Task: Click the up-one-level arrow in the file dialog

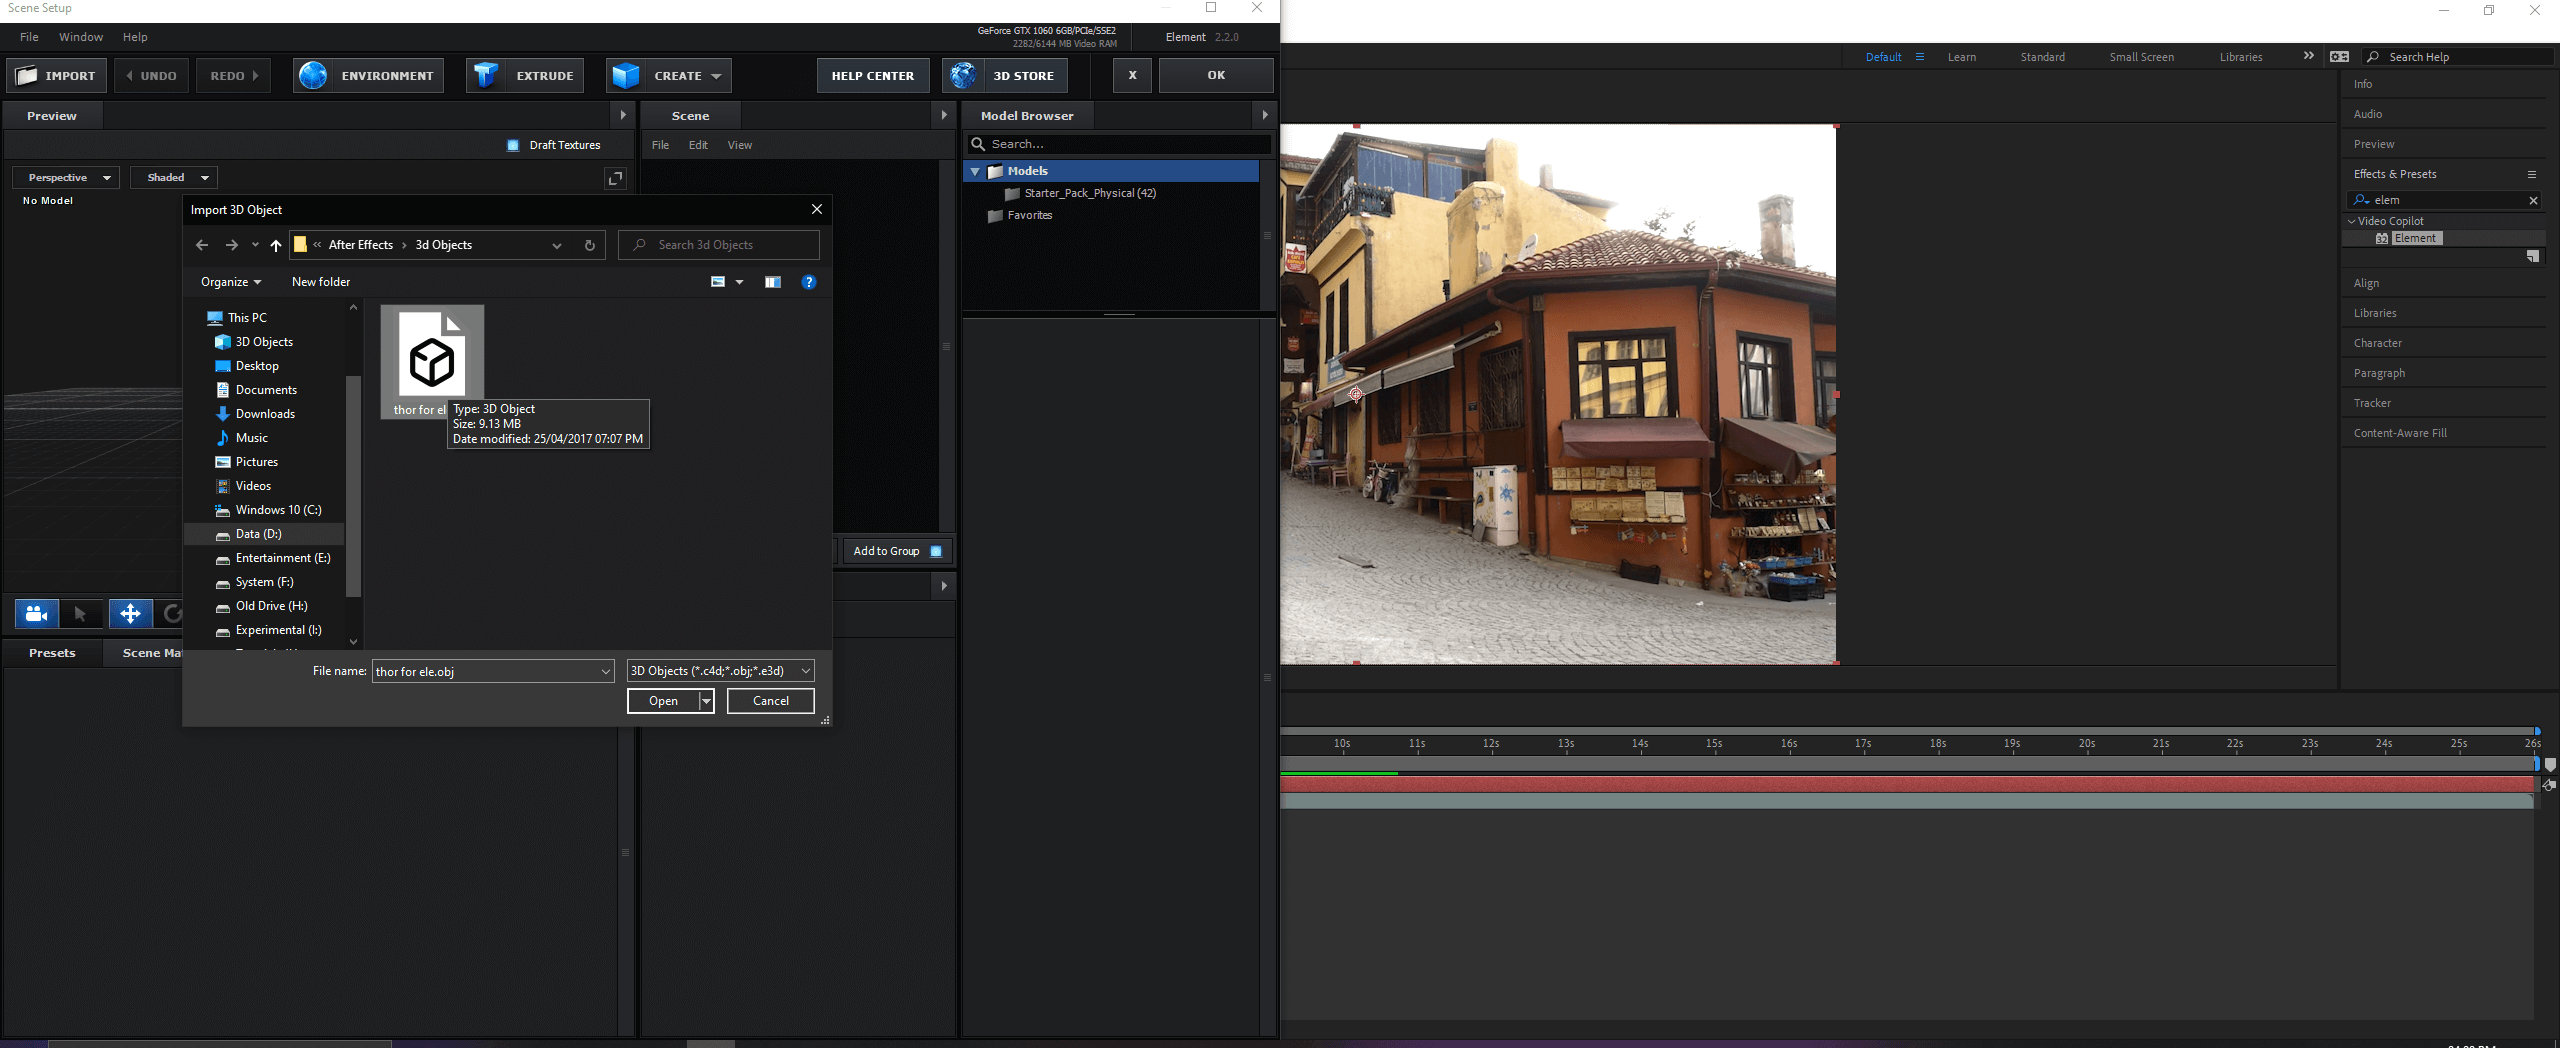Action: (276, 245)
